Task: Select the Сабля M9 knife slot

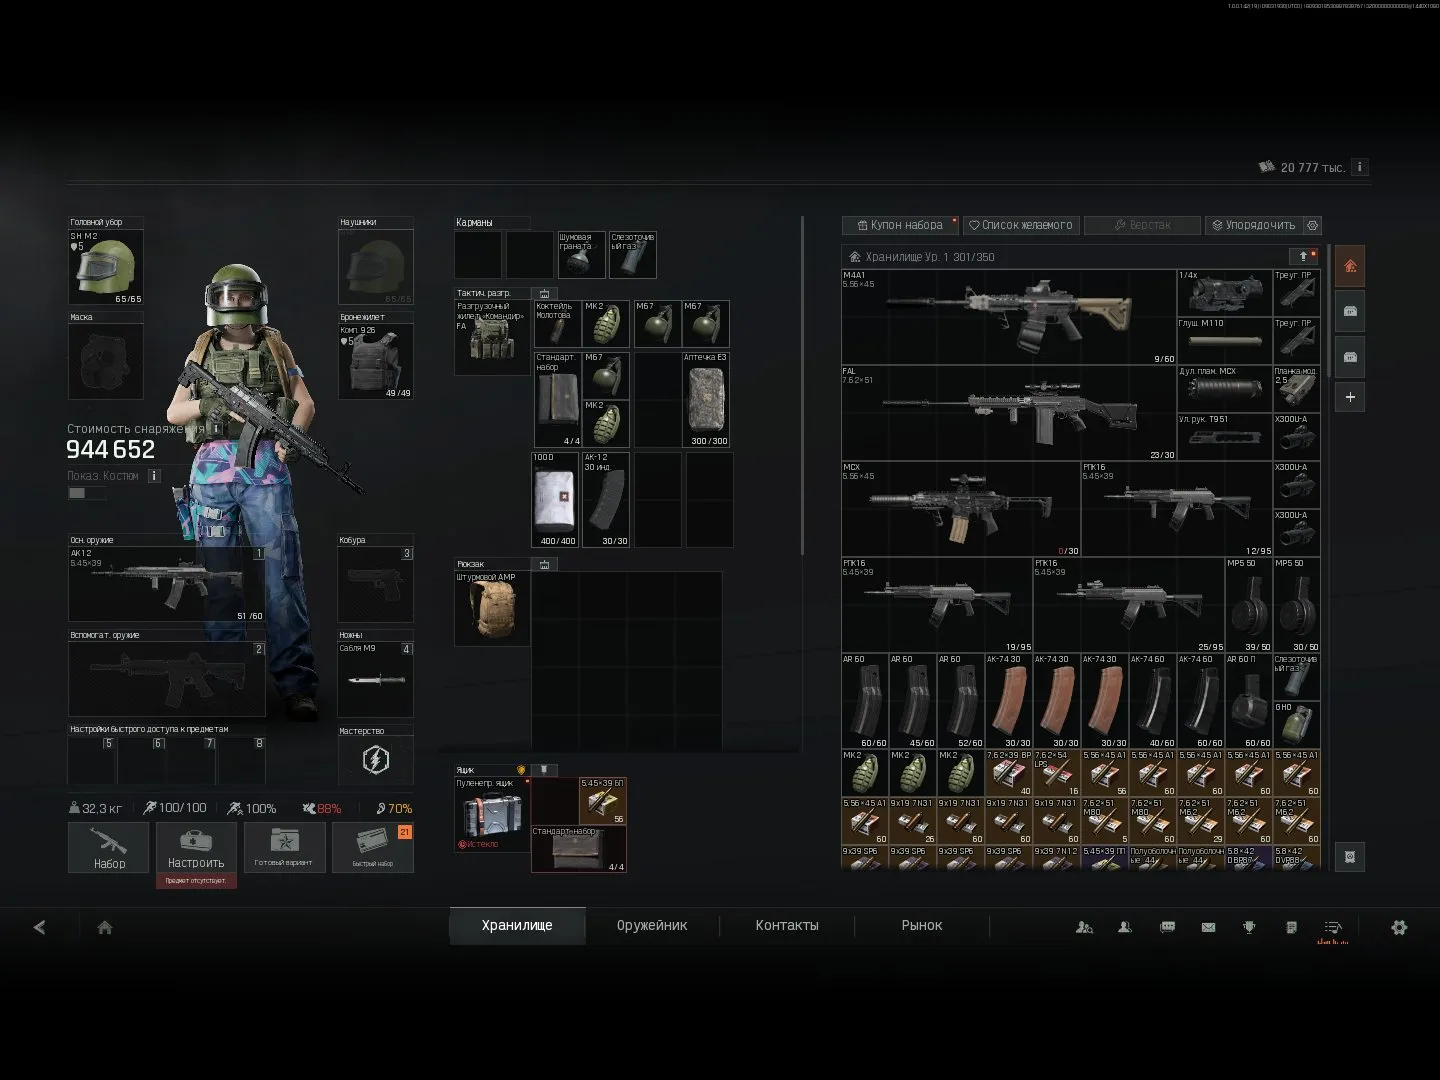Action: tap(376, 679)
